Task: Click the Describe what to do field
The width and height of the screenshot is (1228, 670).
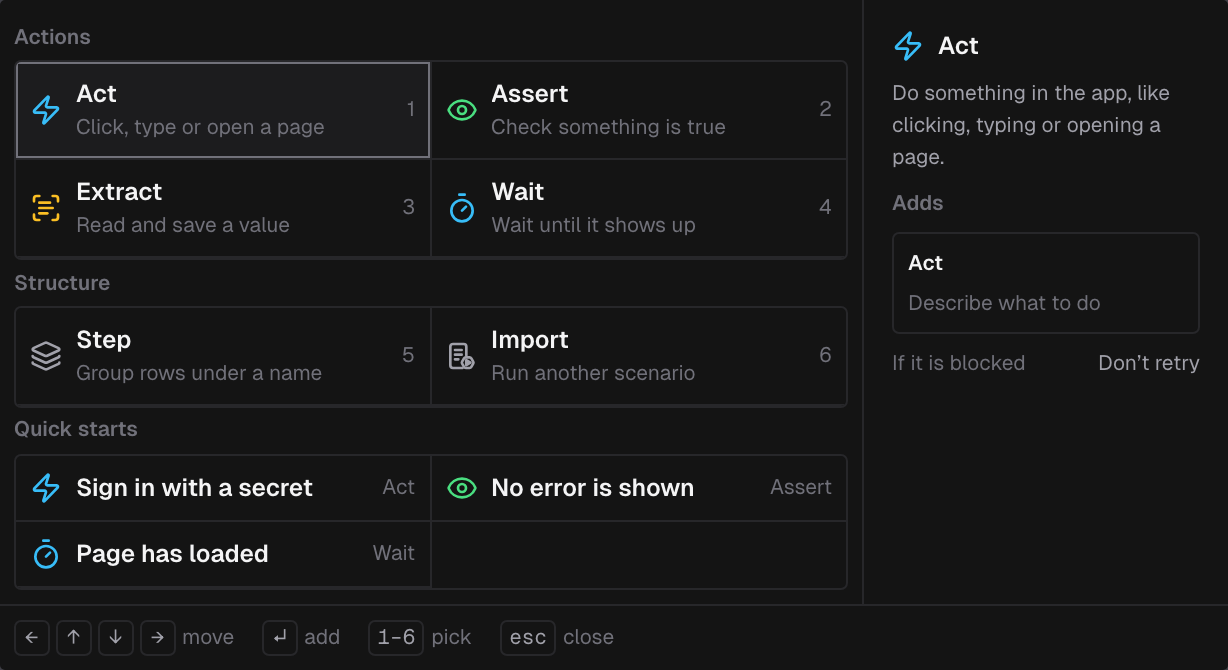Action: pyautogui.click(x=1004, y=303)
